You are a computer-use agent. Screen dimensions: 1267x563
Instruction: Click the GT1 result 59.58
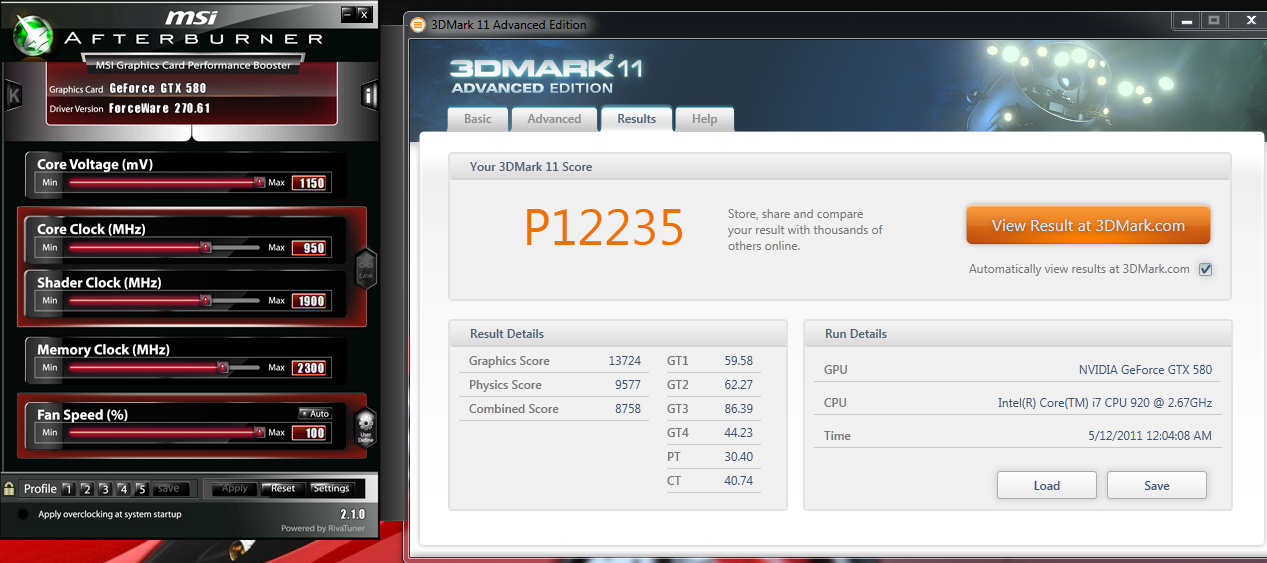tap(738, 361)
